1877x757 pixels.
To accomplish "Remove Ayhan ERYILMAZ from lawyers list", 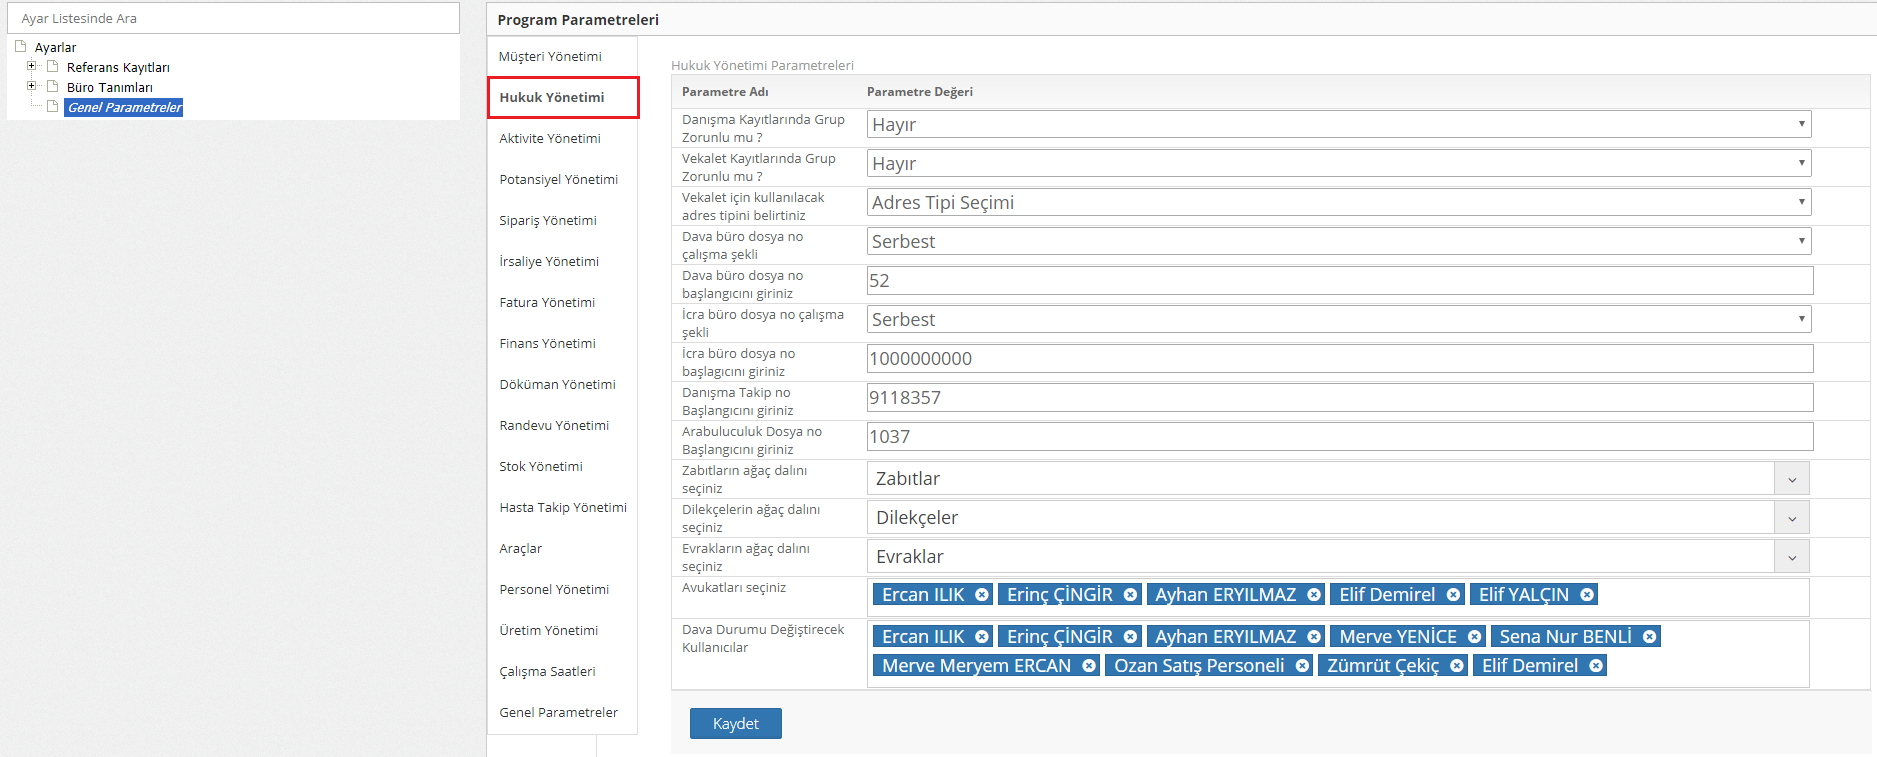I will 1314,595.
